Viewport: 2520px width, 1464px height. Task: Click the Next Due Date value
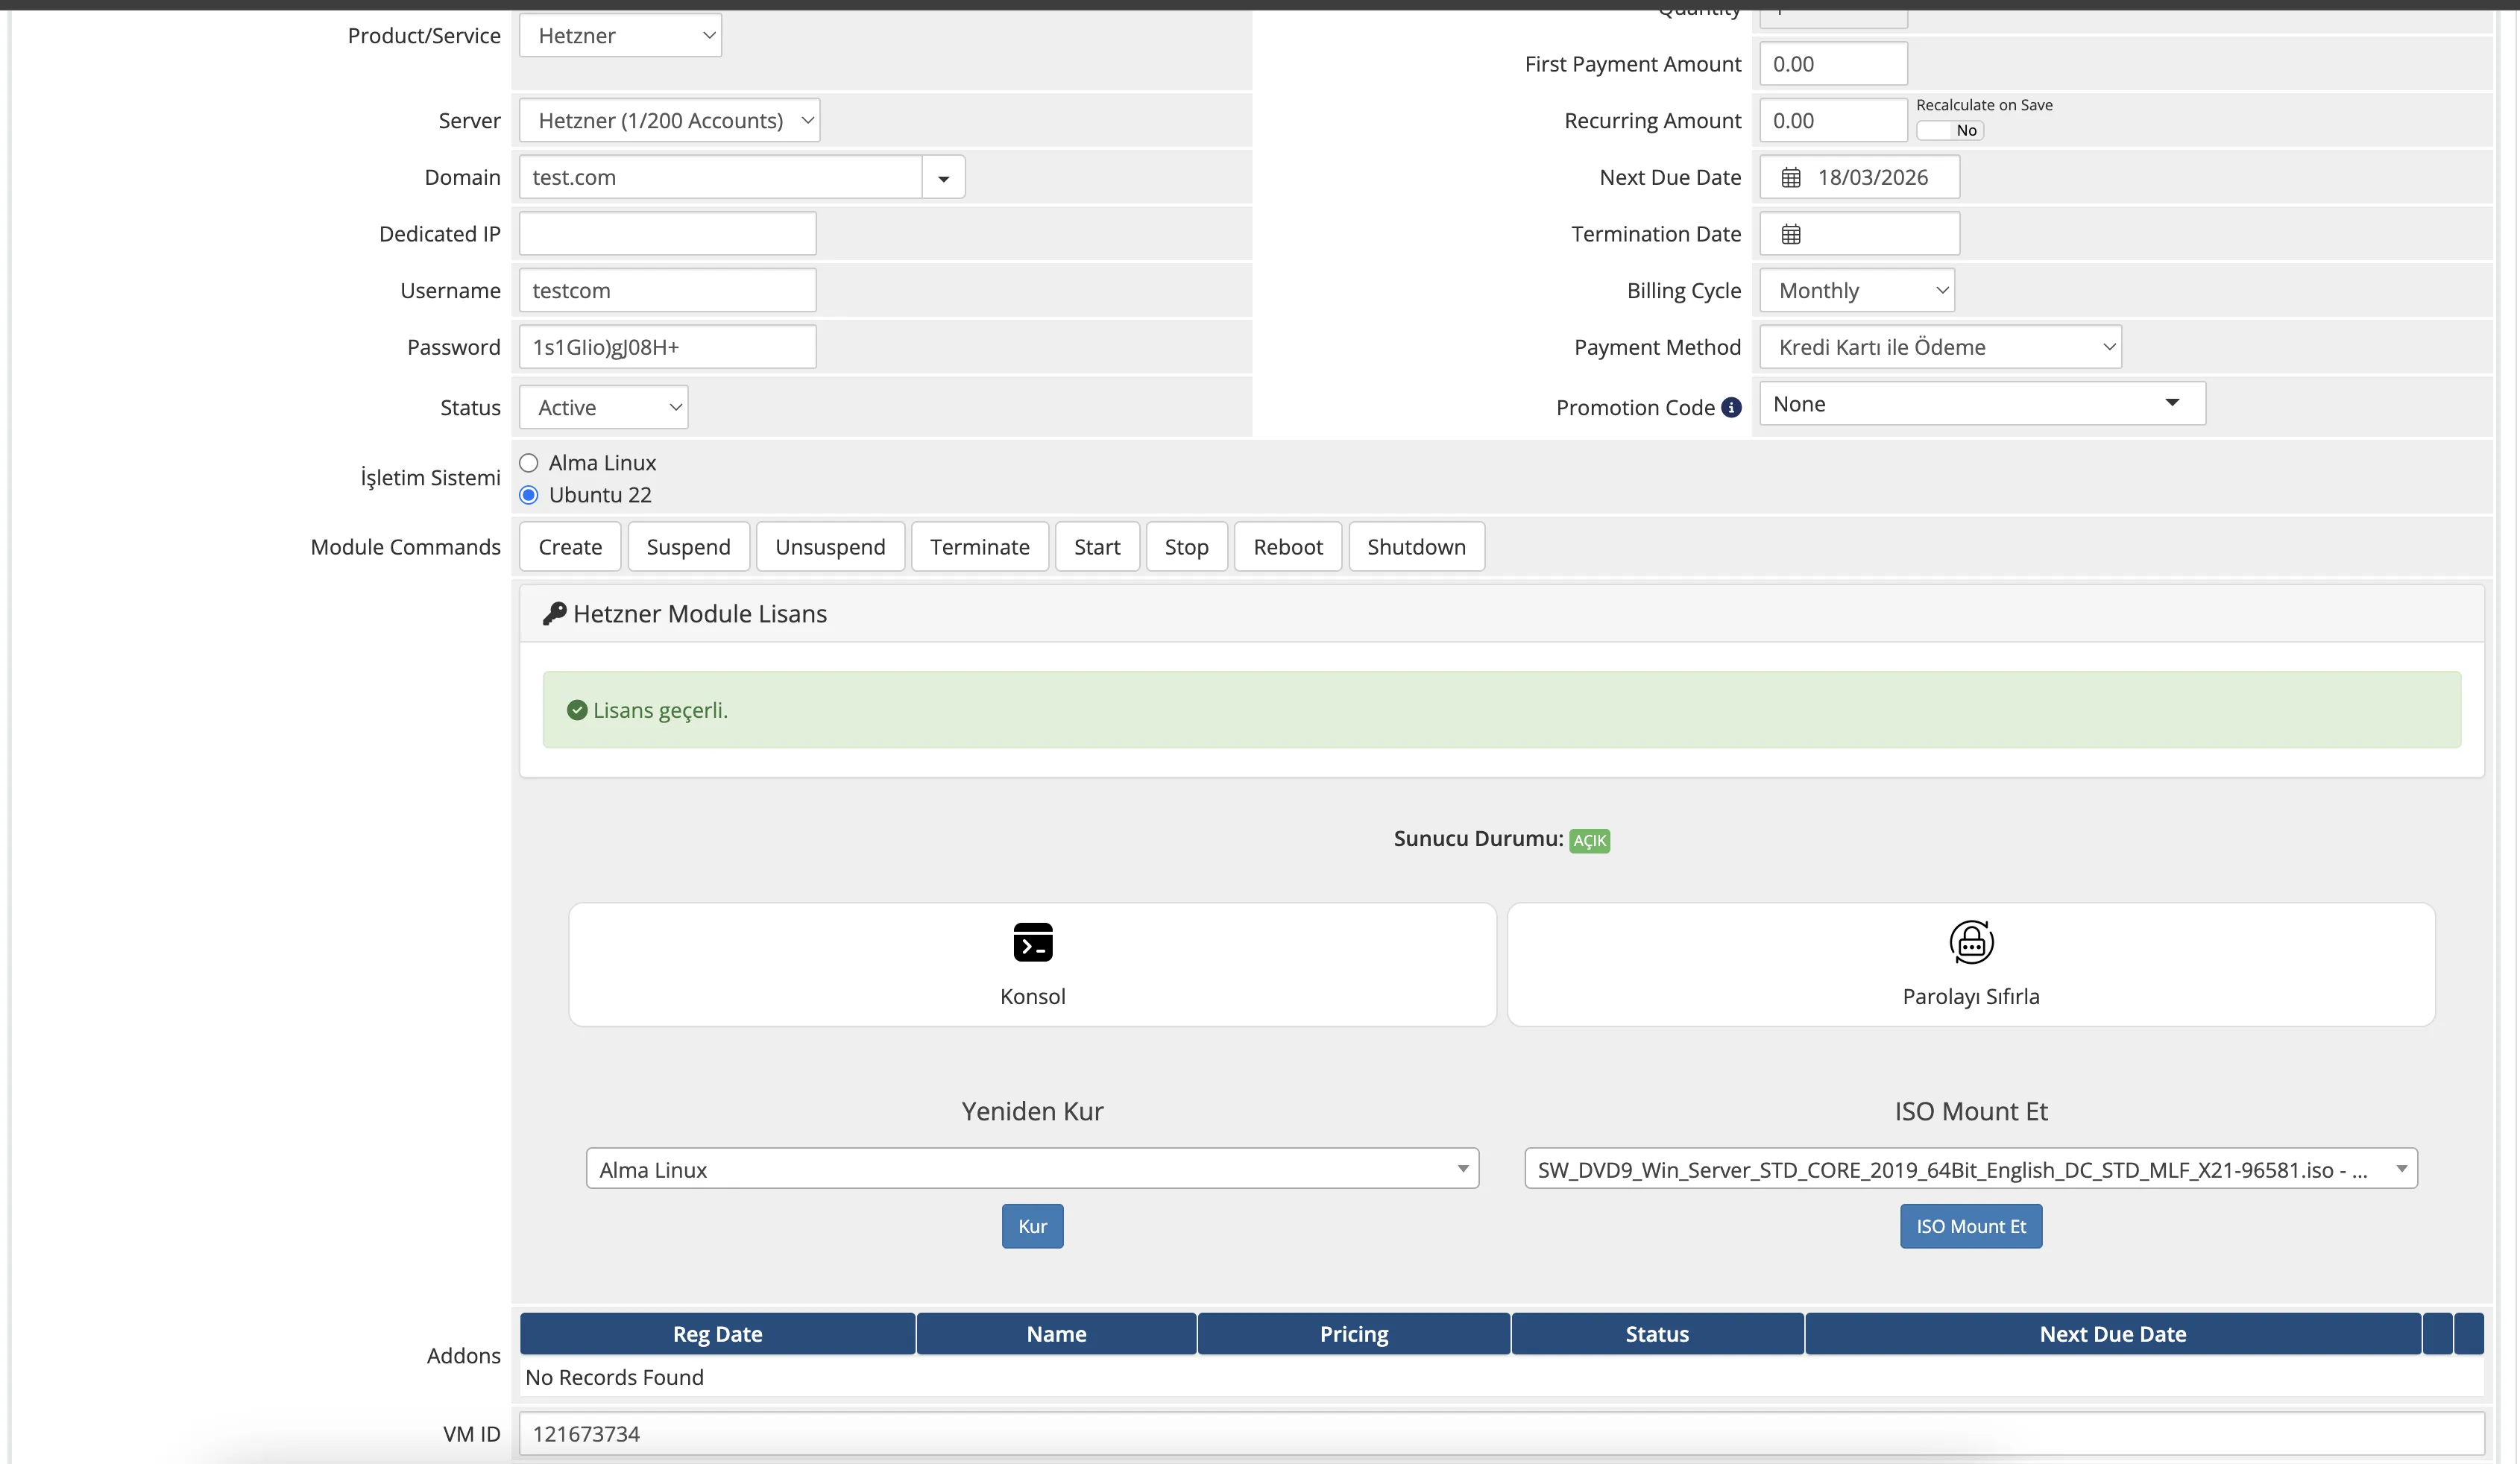(1872, 178)
